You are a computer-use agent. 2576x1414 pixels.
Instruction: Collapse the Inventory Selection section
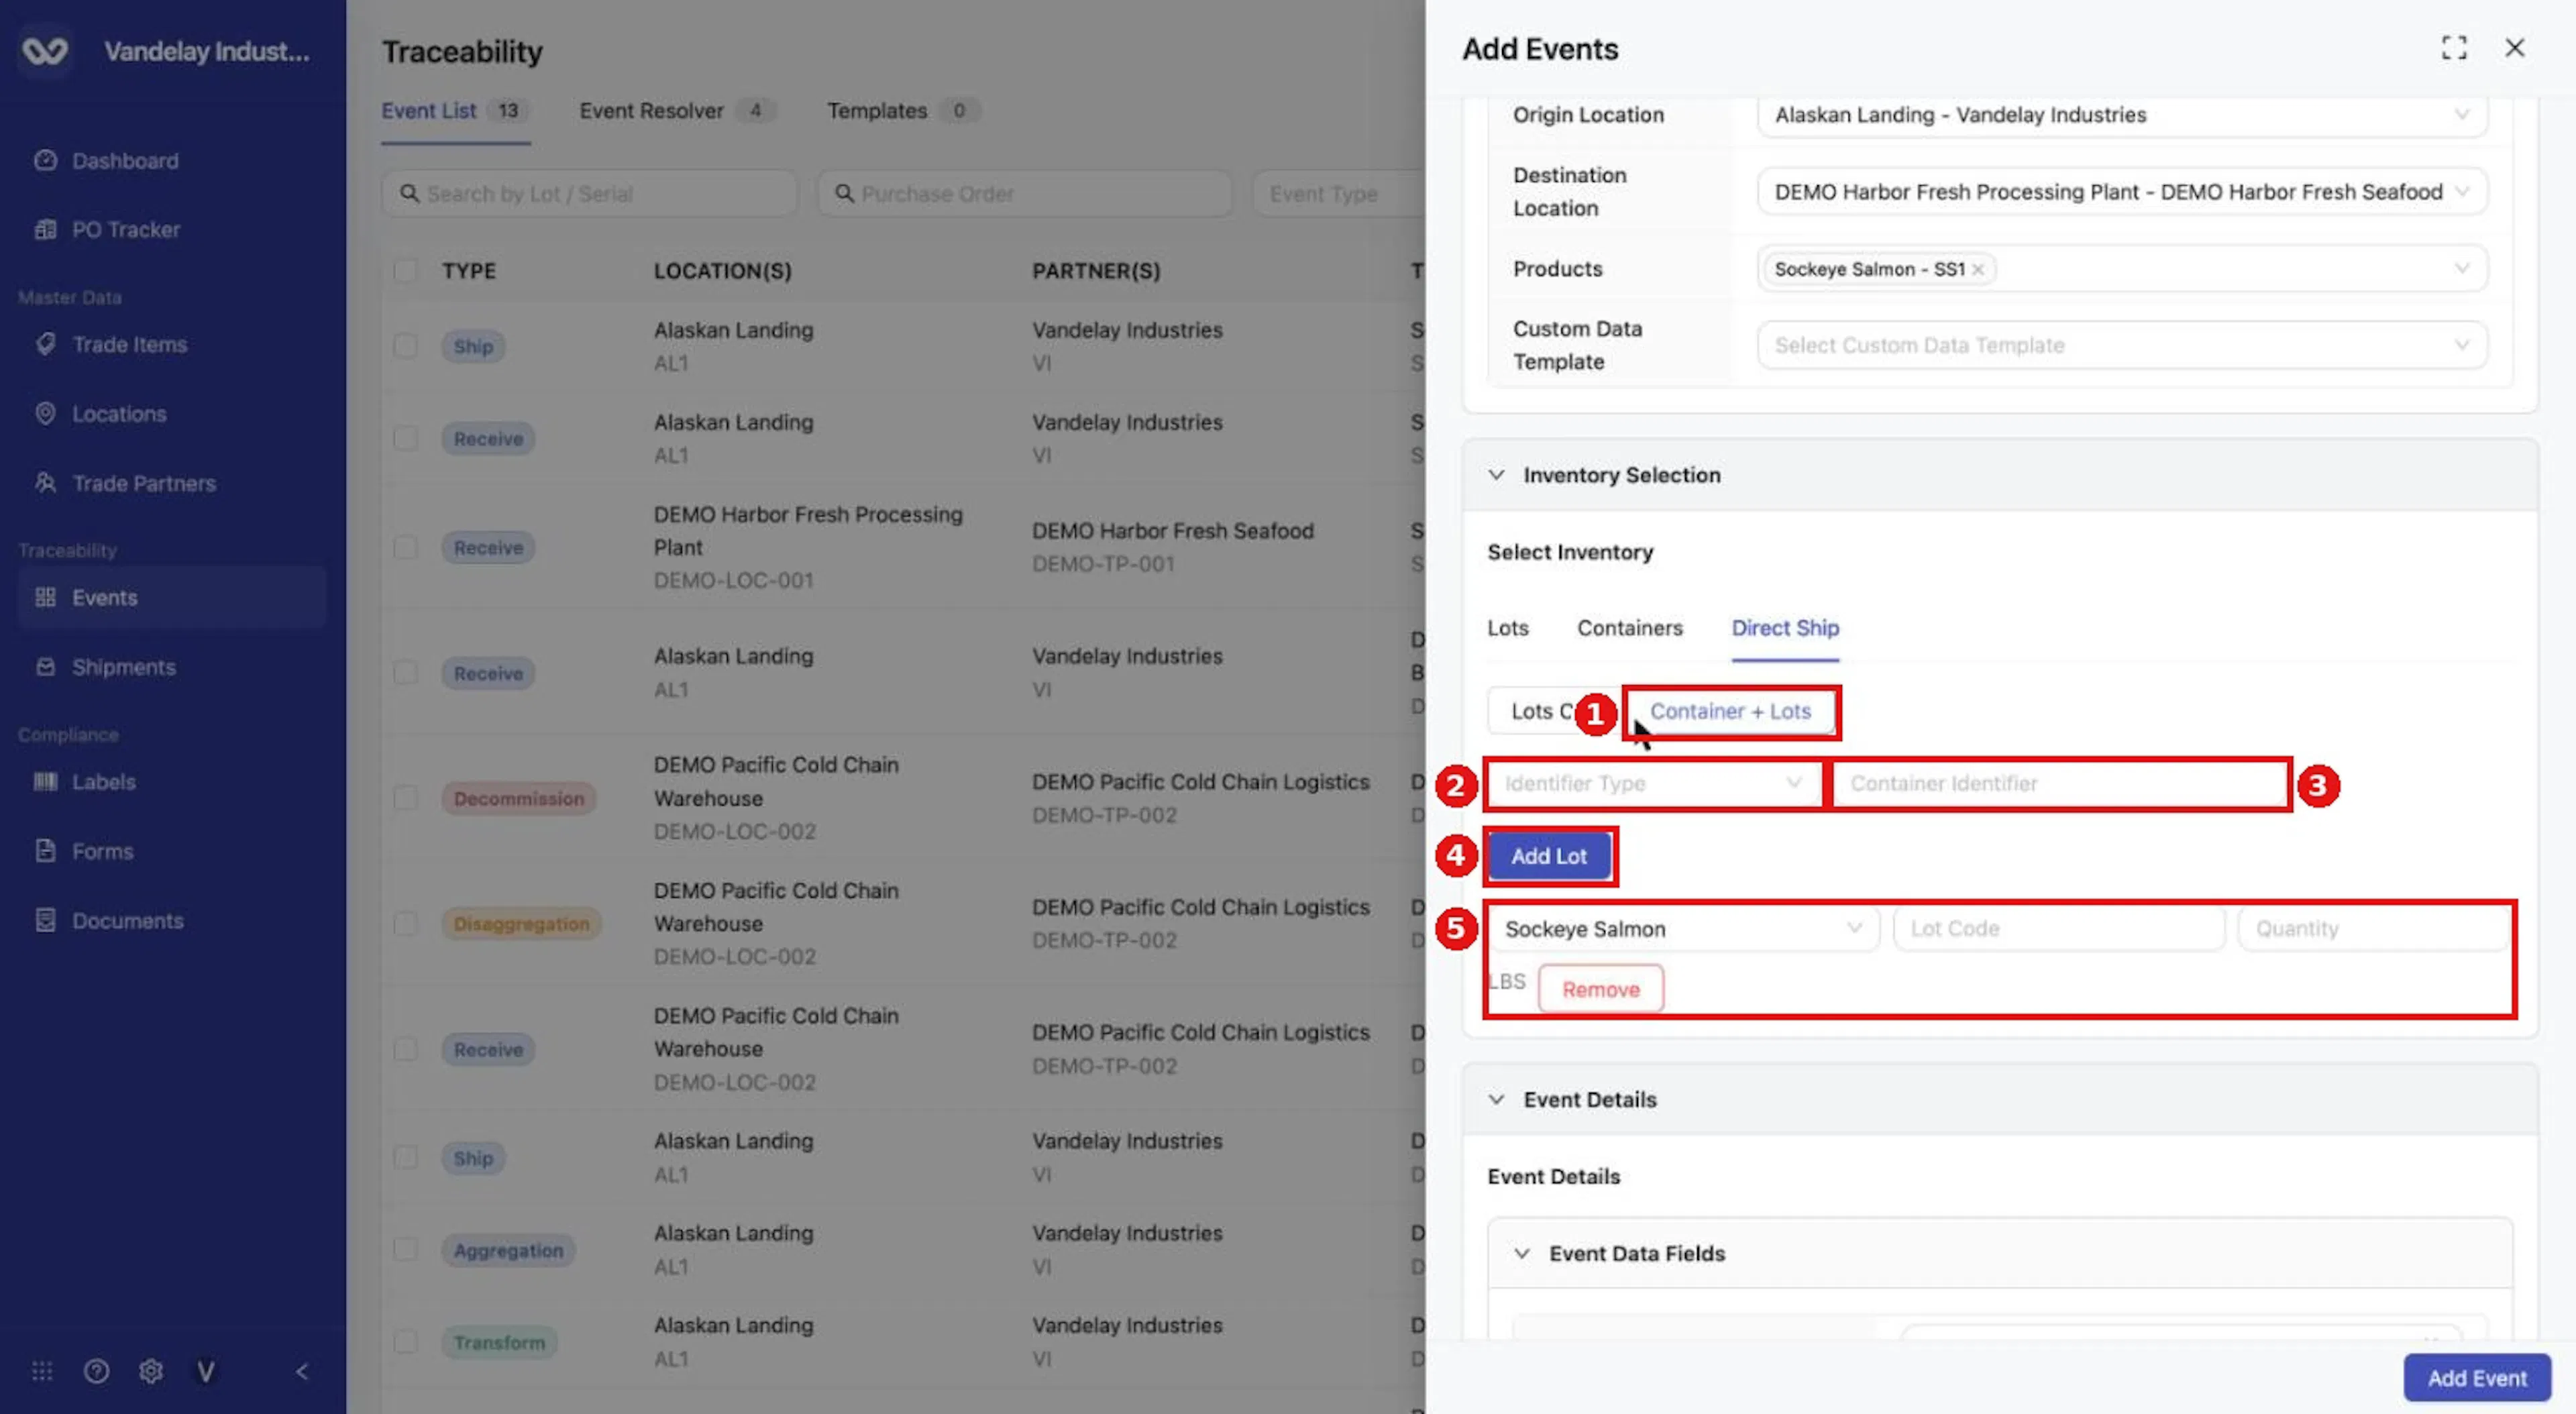(x=1496, y=475)
